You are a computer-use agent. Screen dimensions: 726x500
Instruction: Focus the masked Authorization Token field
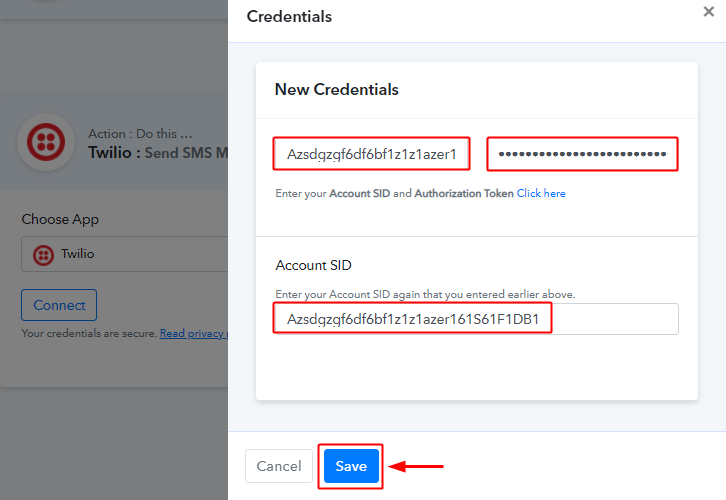coord(582,154)
